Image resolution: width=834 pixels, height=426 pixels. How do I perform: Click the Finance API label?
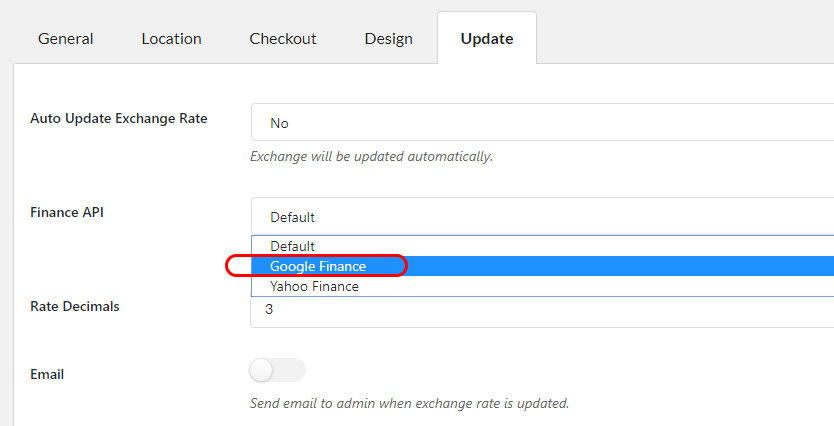pos(67,212)
